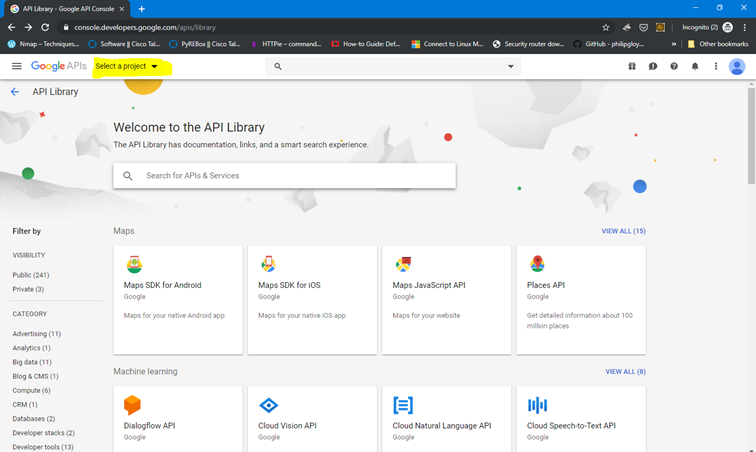This screenshot has width=756, height=452.
Task: Filter by Analytics (1) category
Action: (31, 348)
